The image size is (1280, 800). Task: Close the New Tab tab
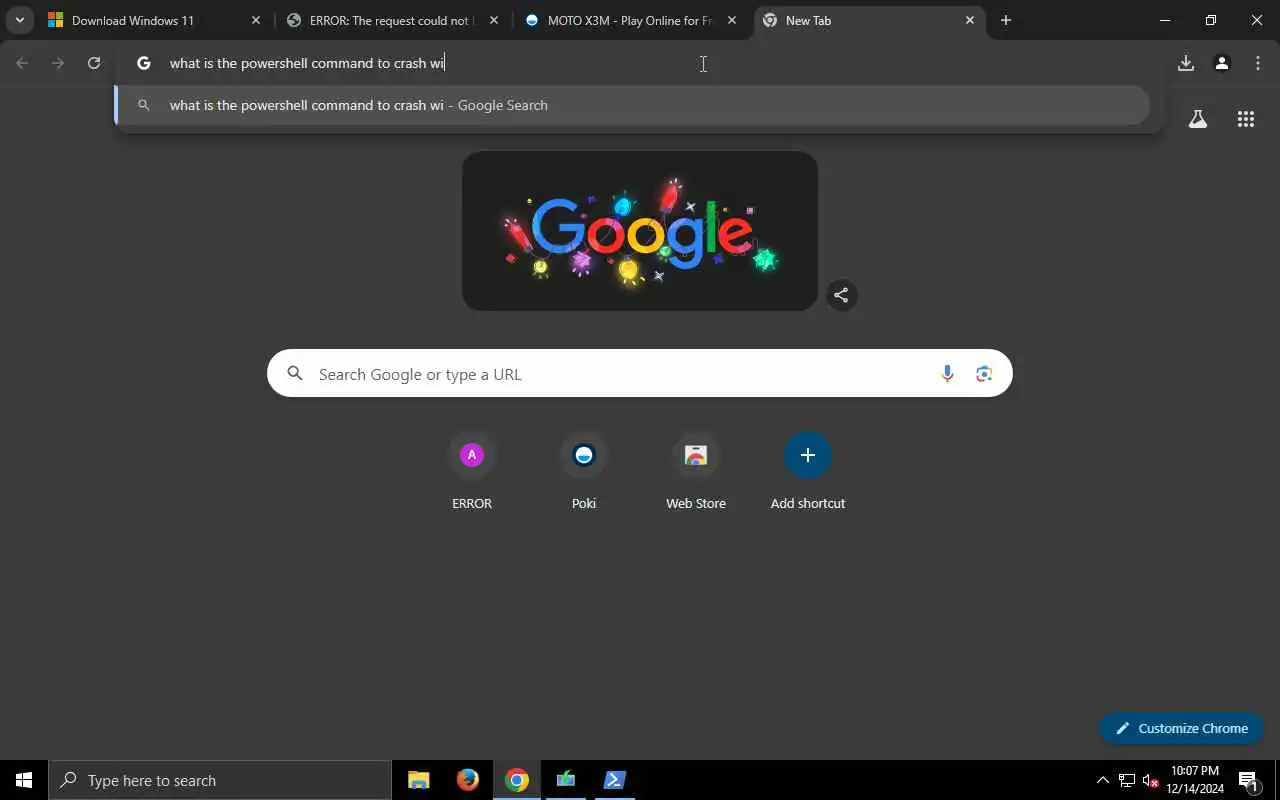[969, 20]
